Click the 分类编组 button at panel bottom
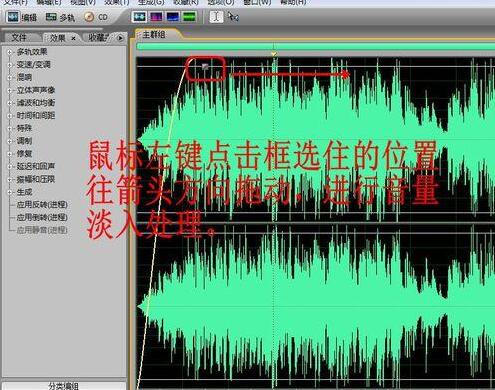Image resolution: width=495 pixels, height=390 pixels. click(63, 386)
